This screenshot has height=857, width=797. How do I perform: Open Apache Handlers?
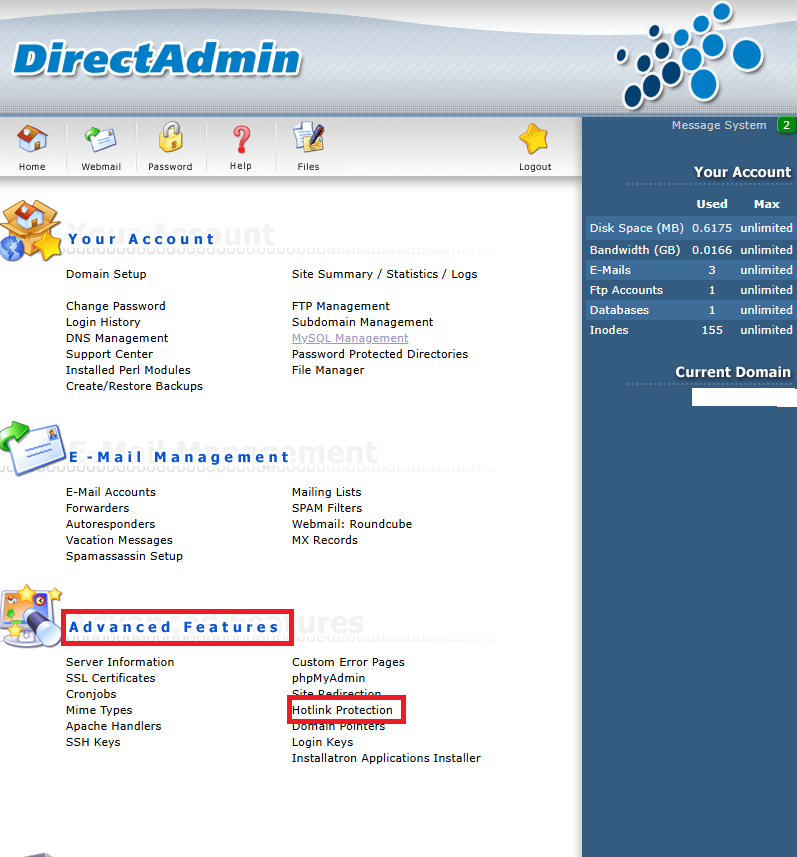pyautogui.click(x=114, y=726)
